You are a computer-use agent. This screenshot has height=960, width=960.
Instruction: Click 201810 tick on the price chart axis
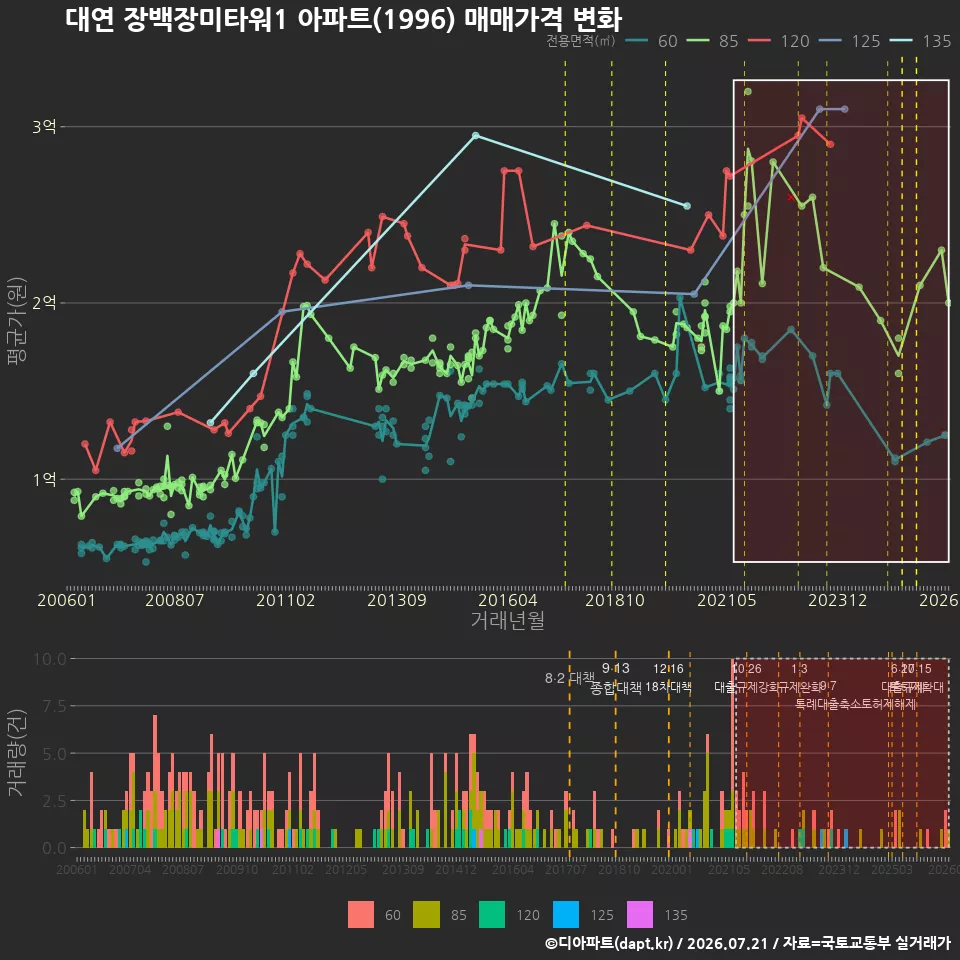point(615,600)
